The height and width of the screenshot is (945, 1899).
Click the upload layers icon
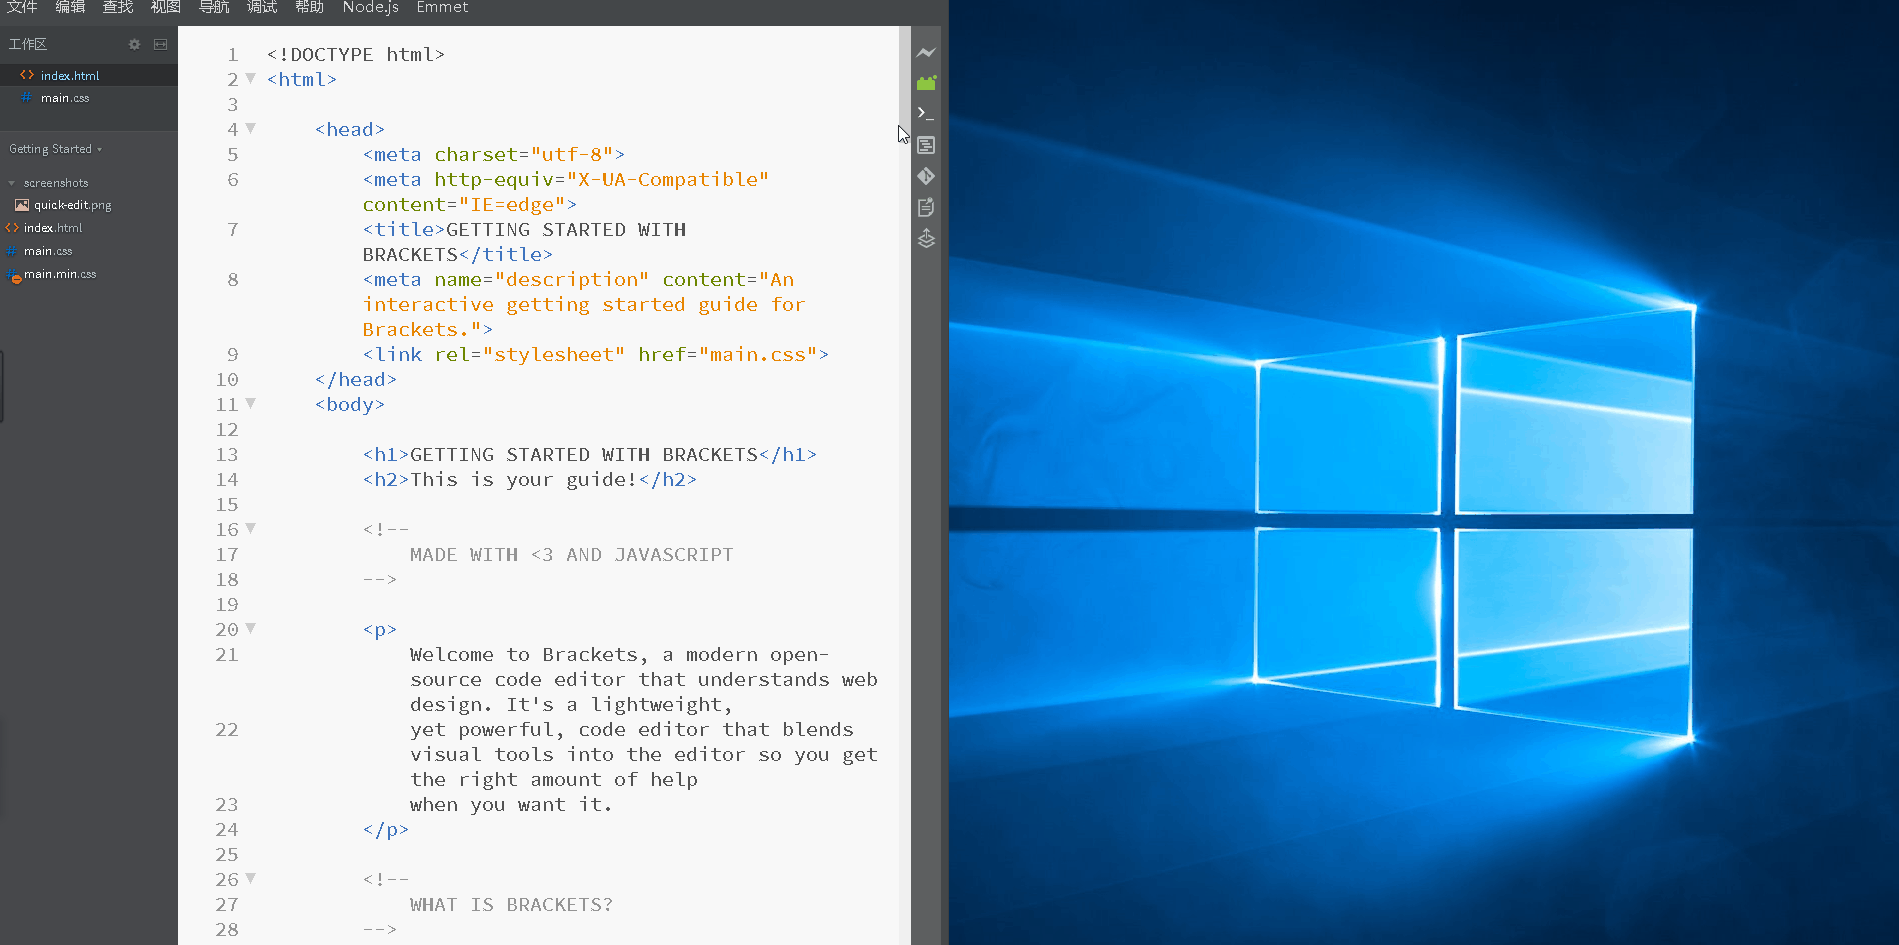[926, 238]
